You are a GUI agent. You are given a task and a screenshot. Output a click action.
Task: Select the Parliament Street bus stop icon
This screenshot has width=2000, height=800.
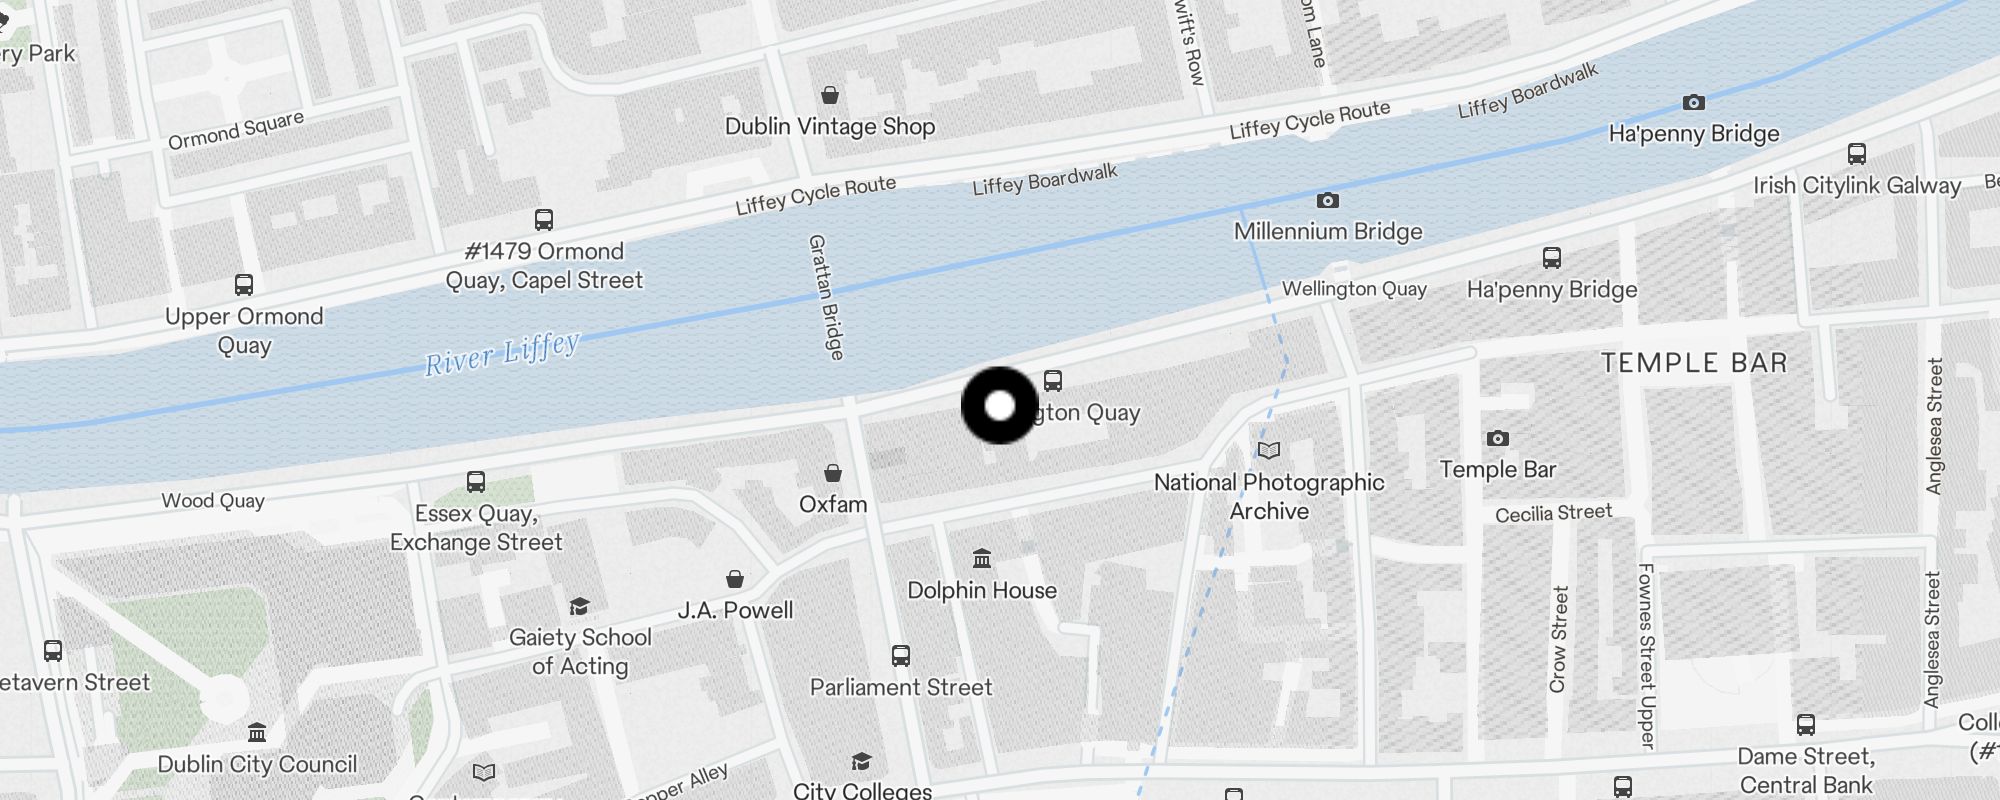901,655
